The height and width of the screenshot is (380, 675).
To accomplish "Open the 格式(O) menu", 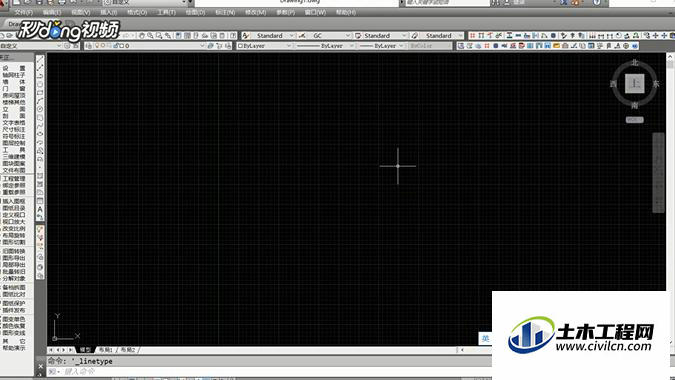I will click(137, 12).
